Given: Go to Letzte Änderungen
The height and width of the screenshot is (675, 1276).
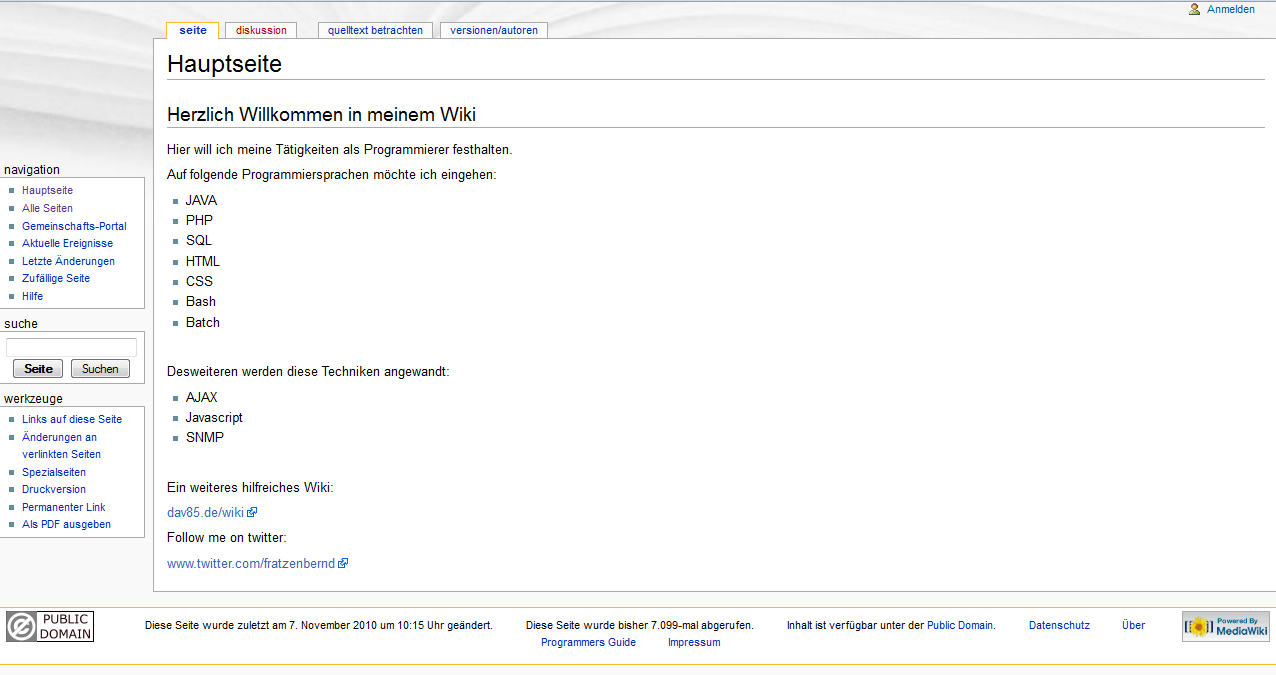Looking at the screenshot, I should click(x=68, y=261).
